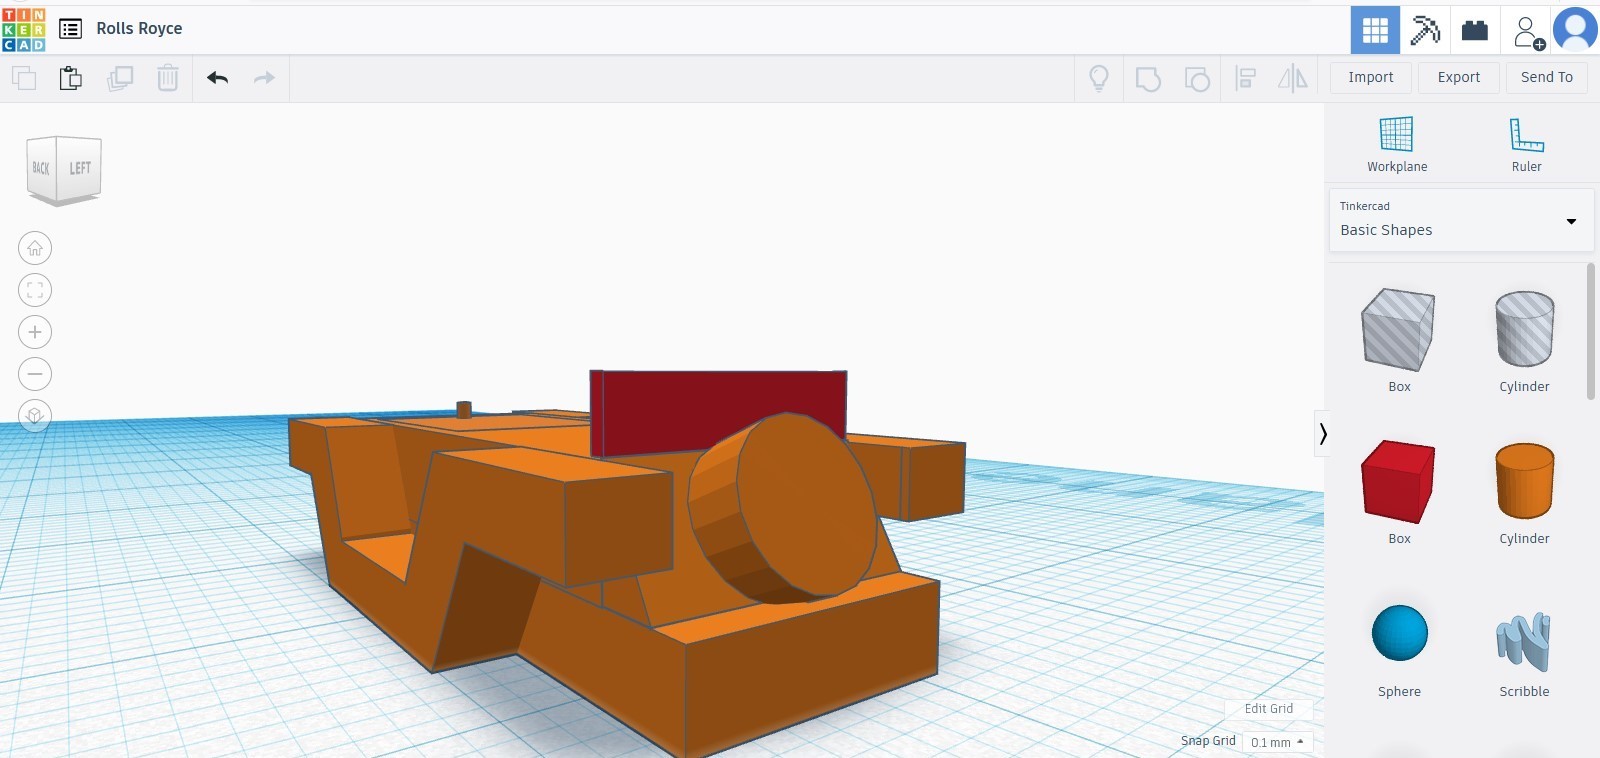Click the Export button
The width and height of the screenshot is (1600, 758).
pos(1459,77)
